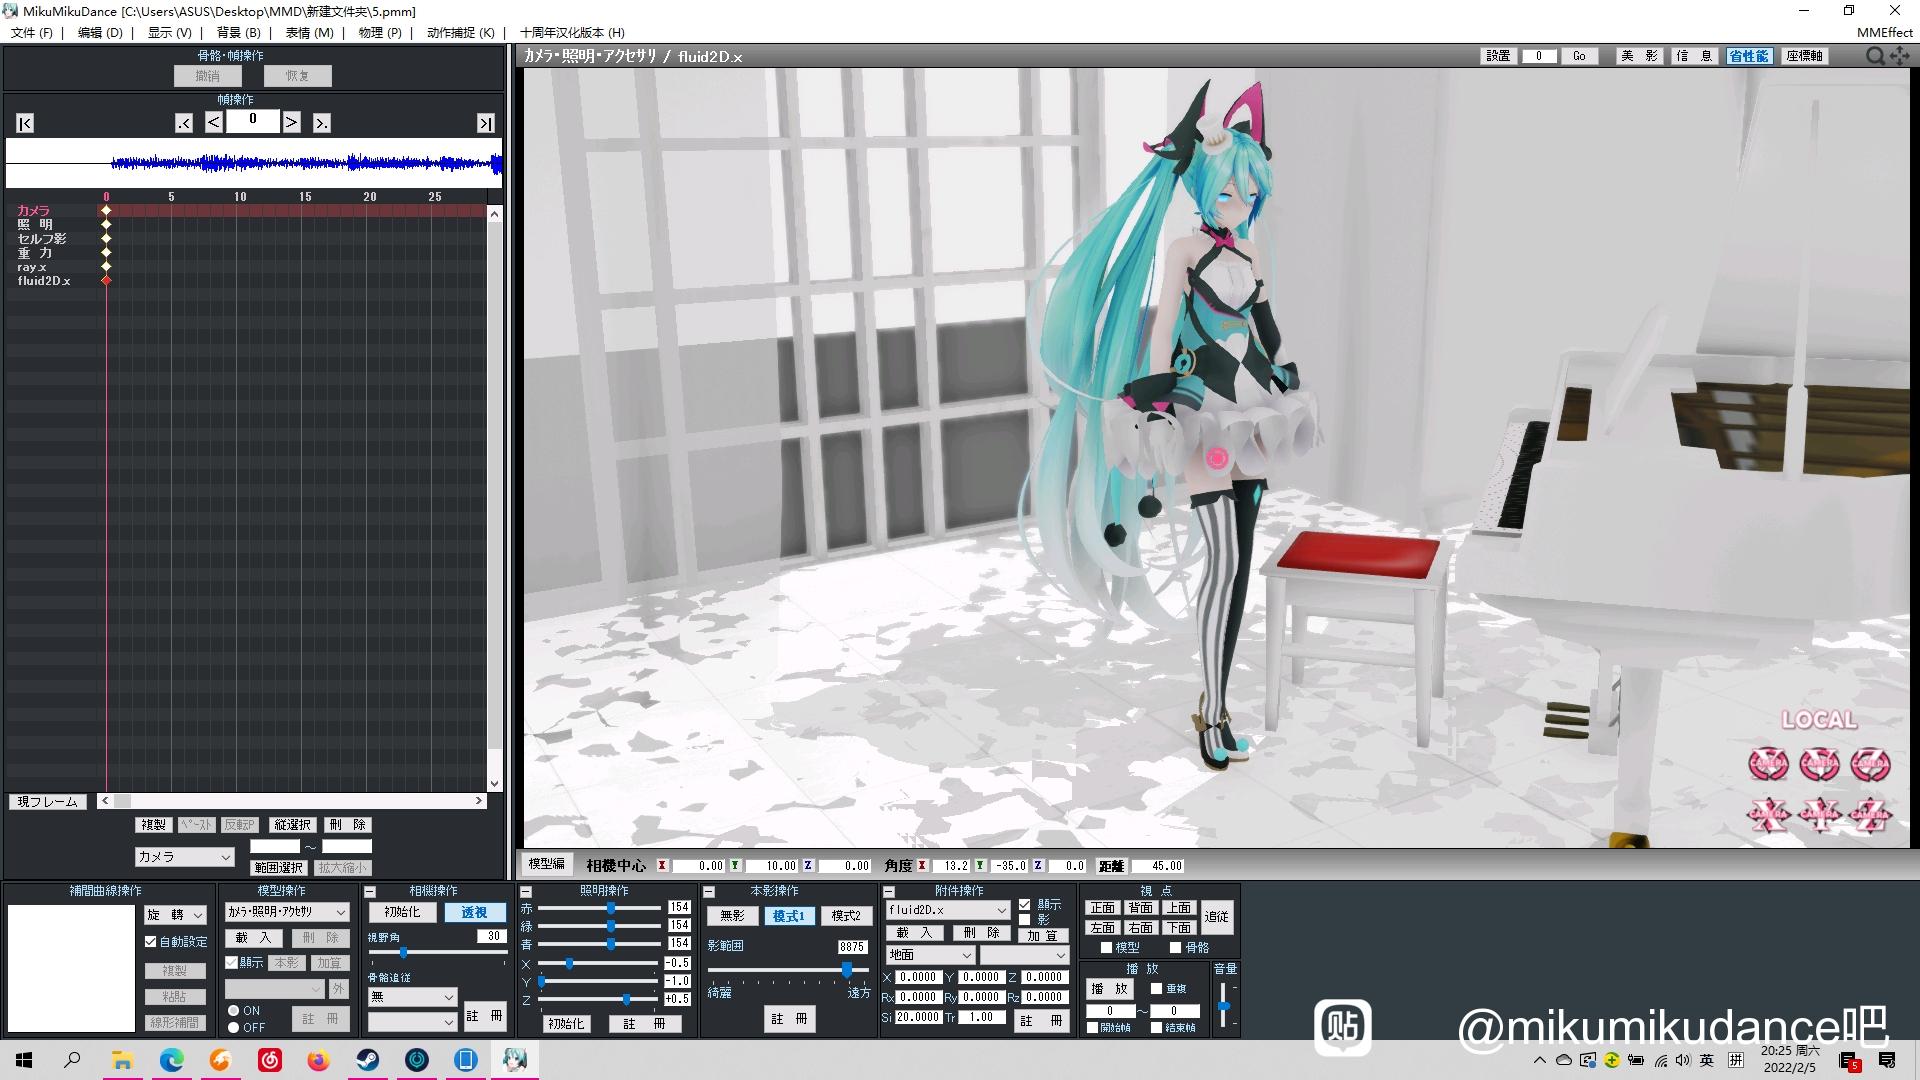Toggle accessory 影 shadow checkbox
1920x1080 pixels.
[x=1024, y=919]
